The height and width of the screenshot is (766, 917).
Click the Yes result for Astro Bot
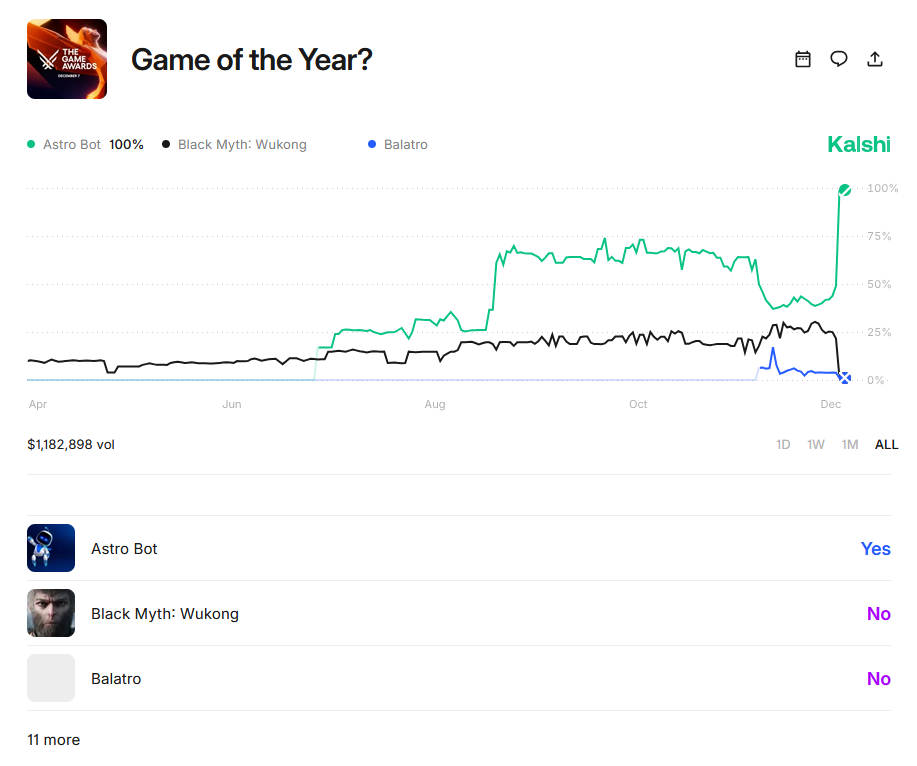tap(875, 548)
